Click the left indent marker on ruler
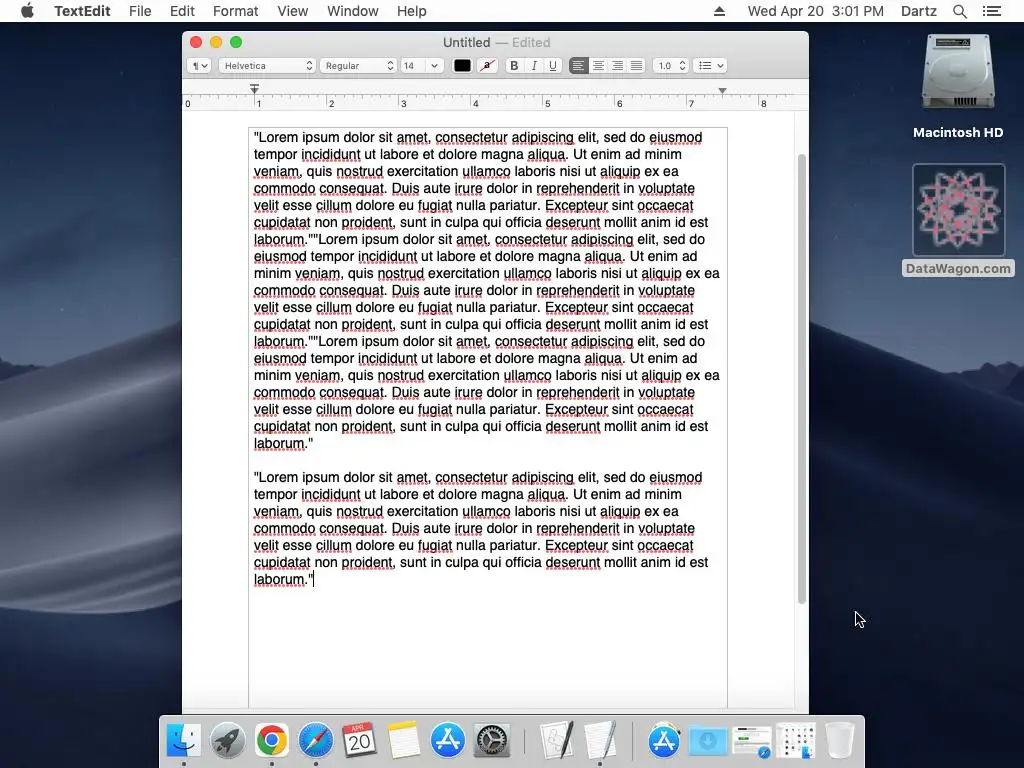Viewport: 1024px width, 768px height. [254, 89]
